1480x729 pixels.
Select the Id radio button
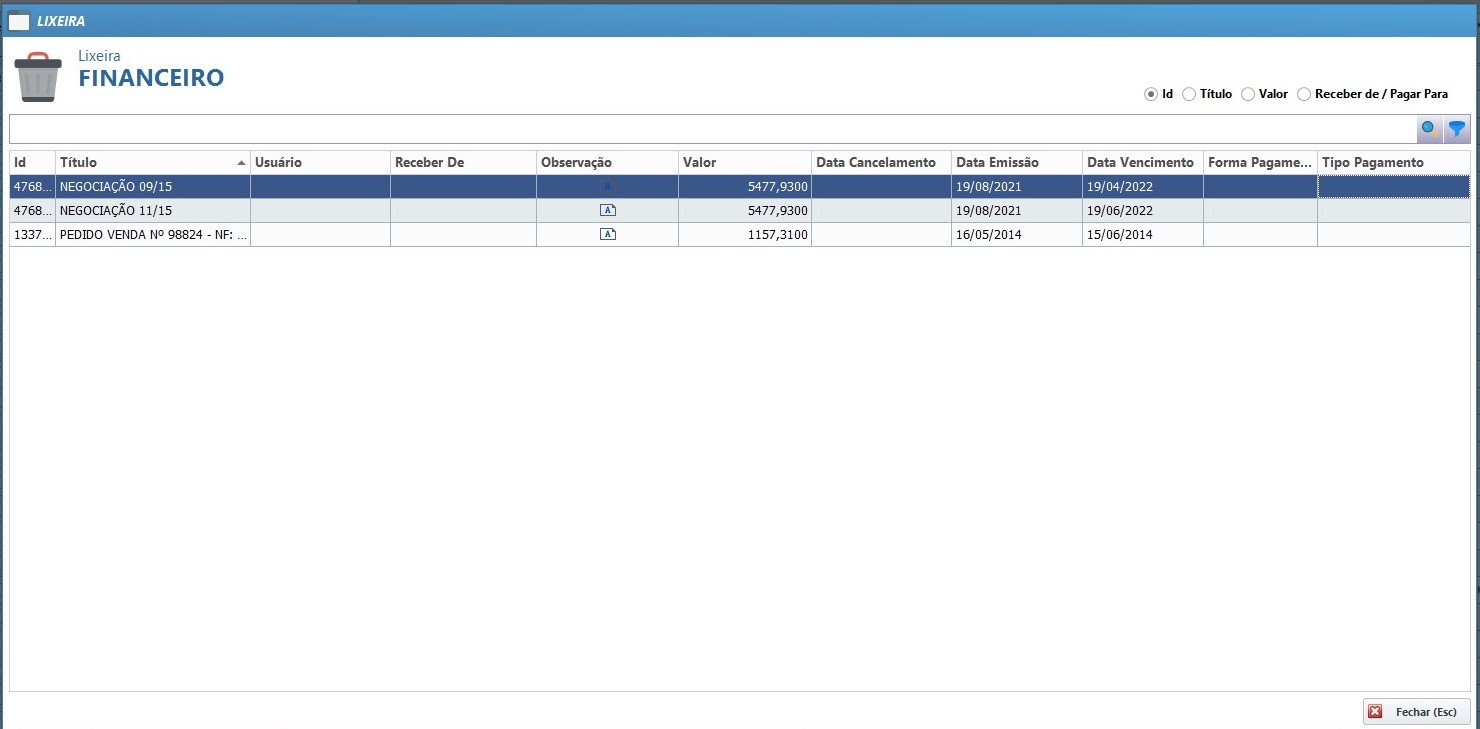(x=1150, y=94)
